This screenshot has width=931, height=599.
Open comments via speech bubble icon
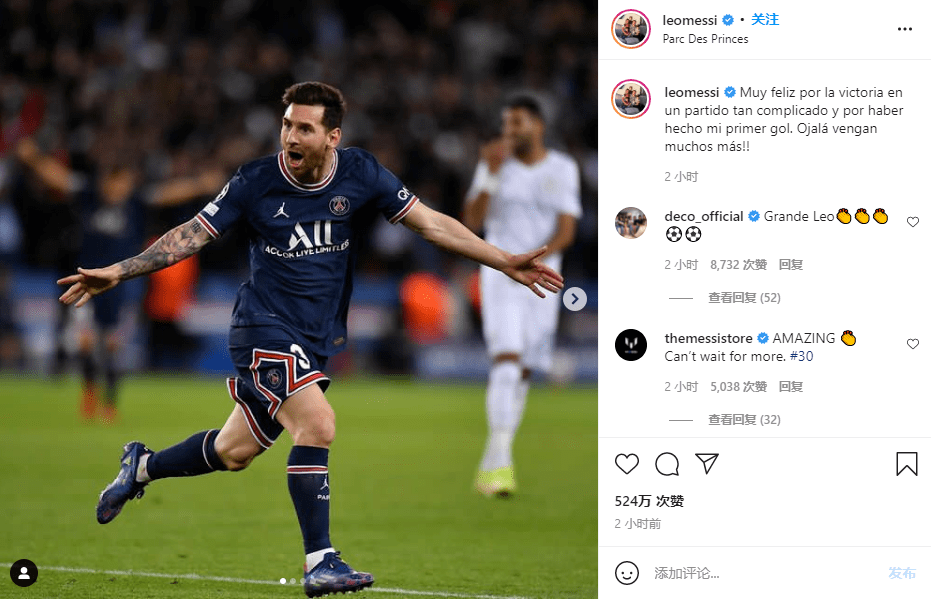coord(667,464)
